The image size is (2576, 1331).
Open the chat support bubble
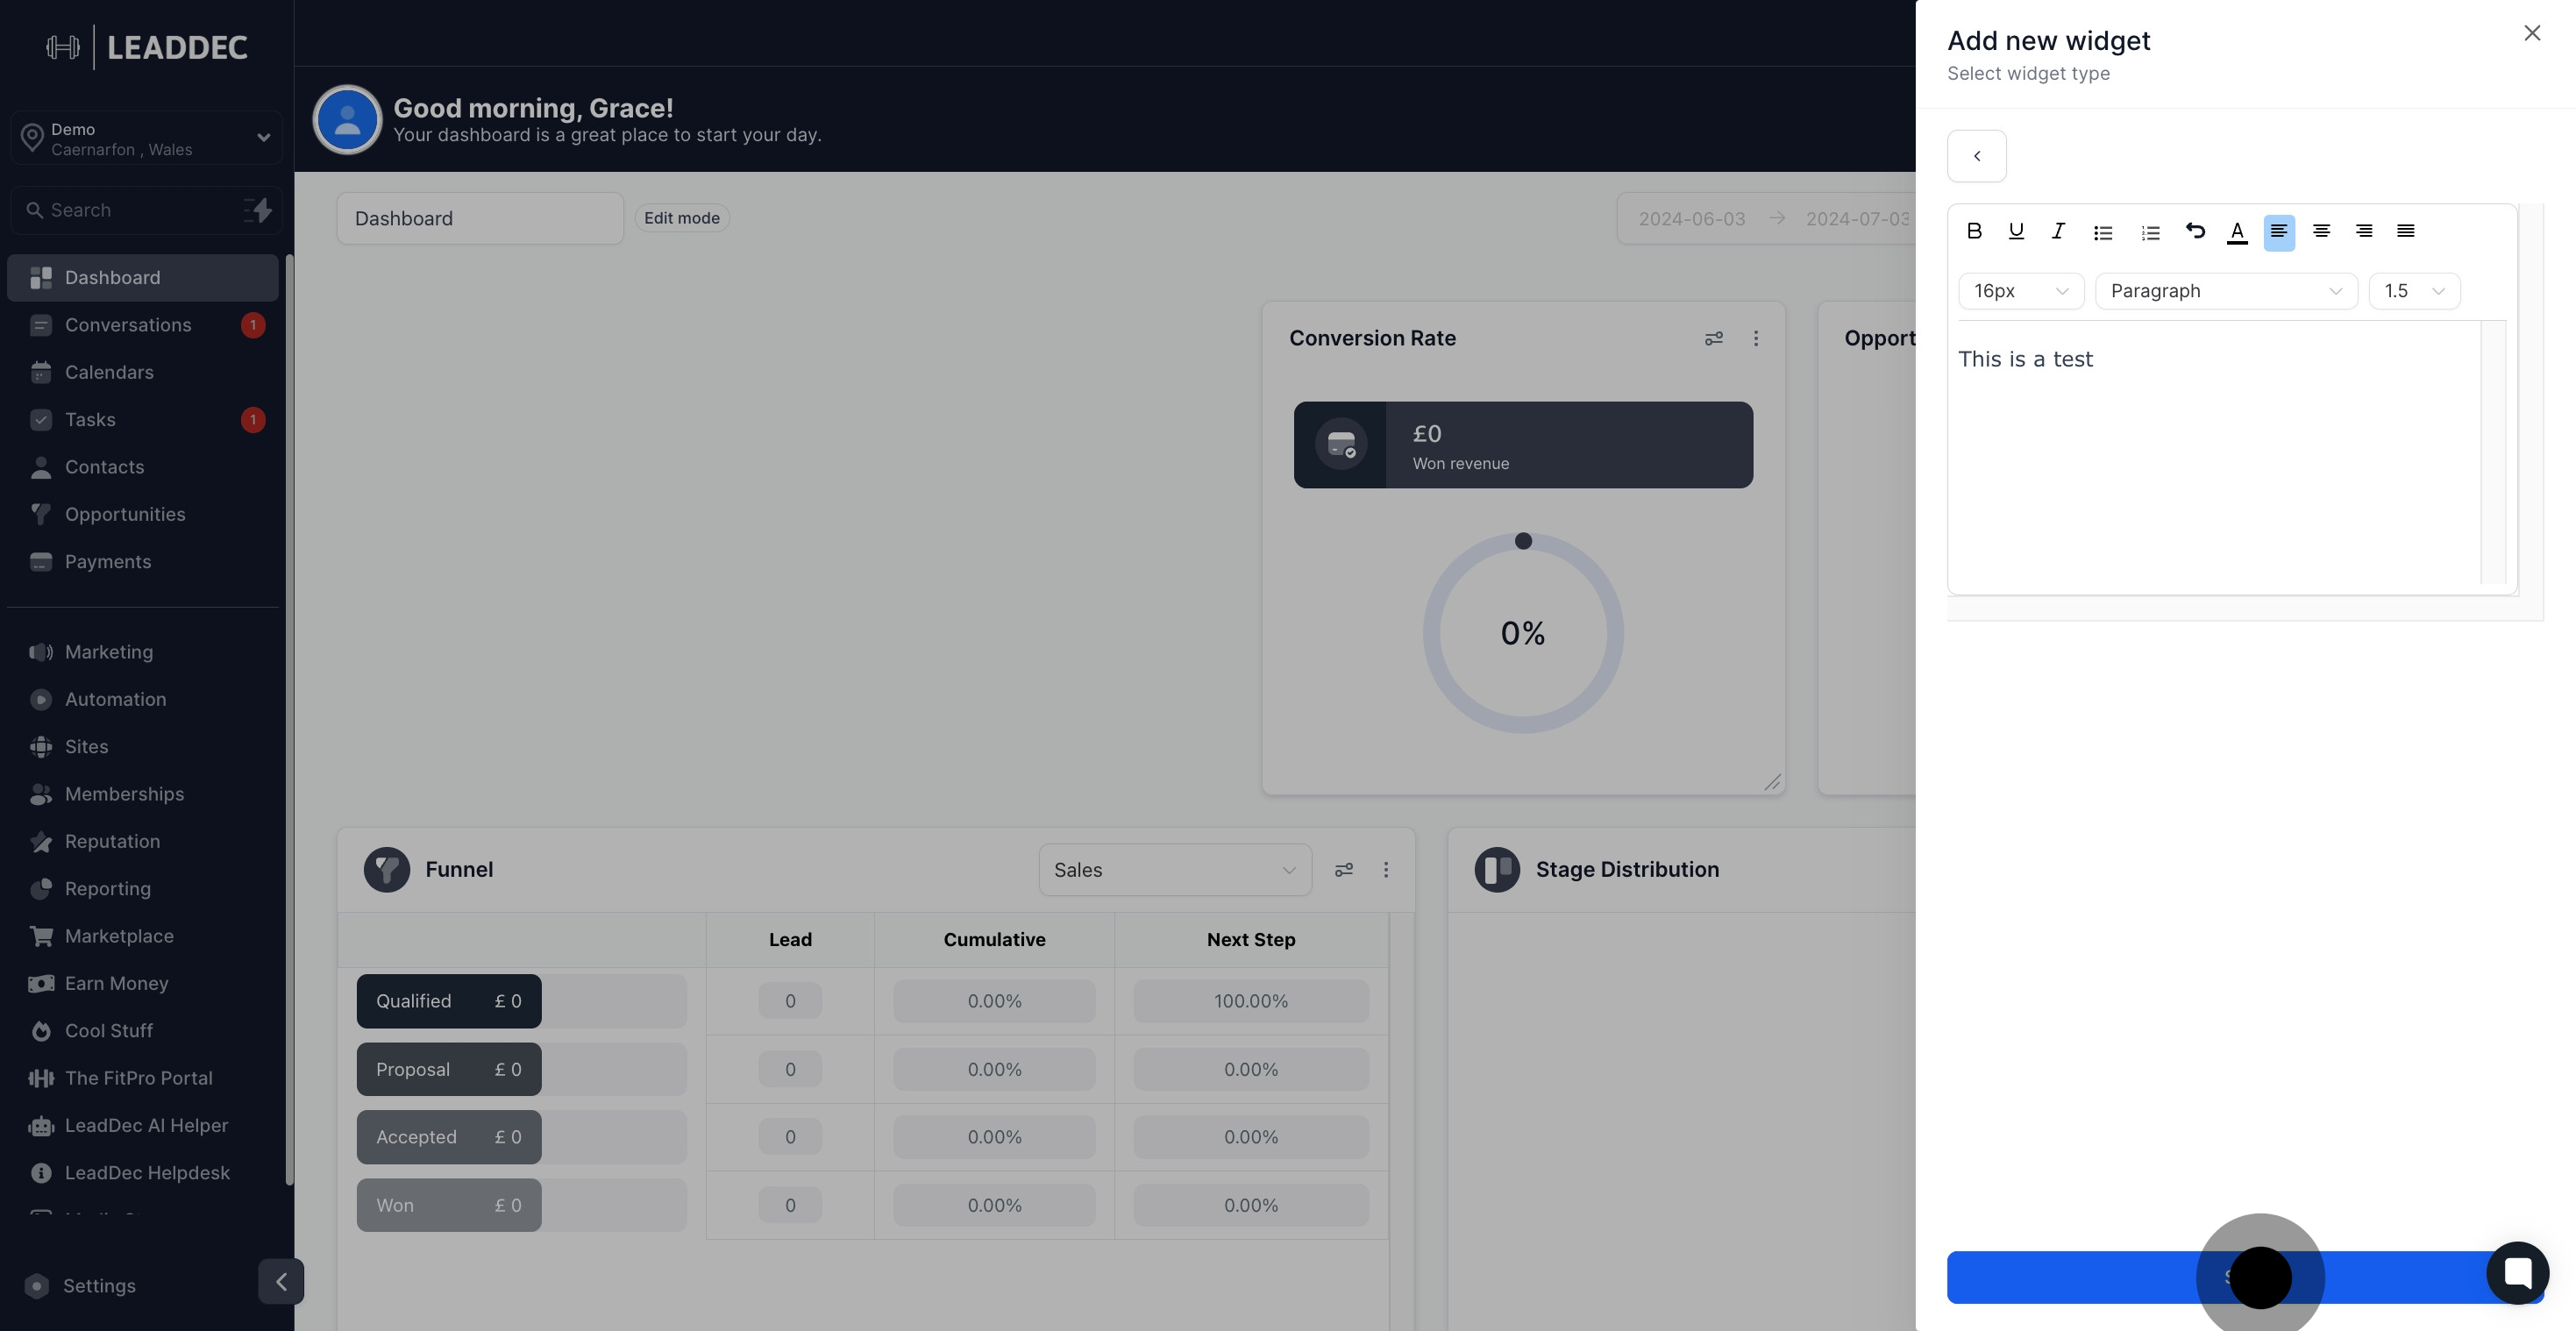pos(2517,1272)
